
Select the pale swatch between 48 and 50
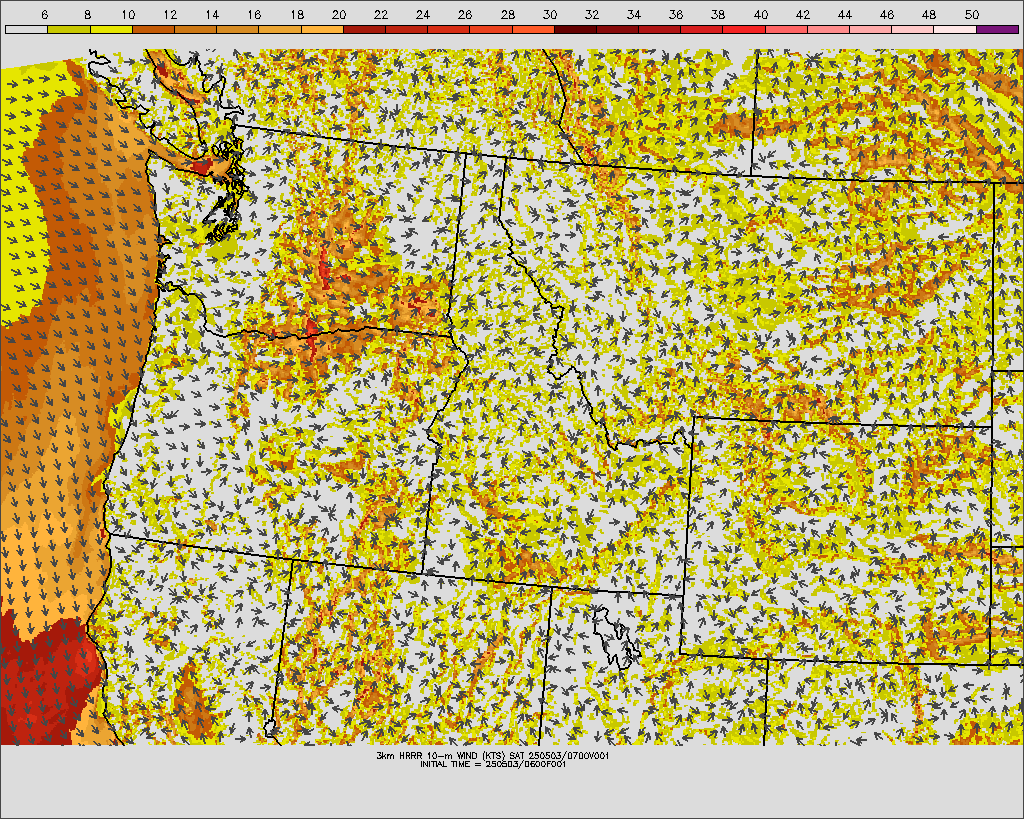[955, 29]
